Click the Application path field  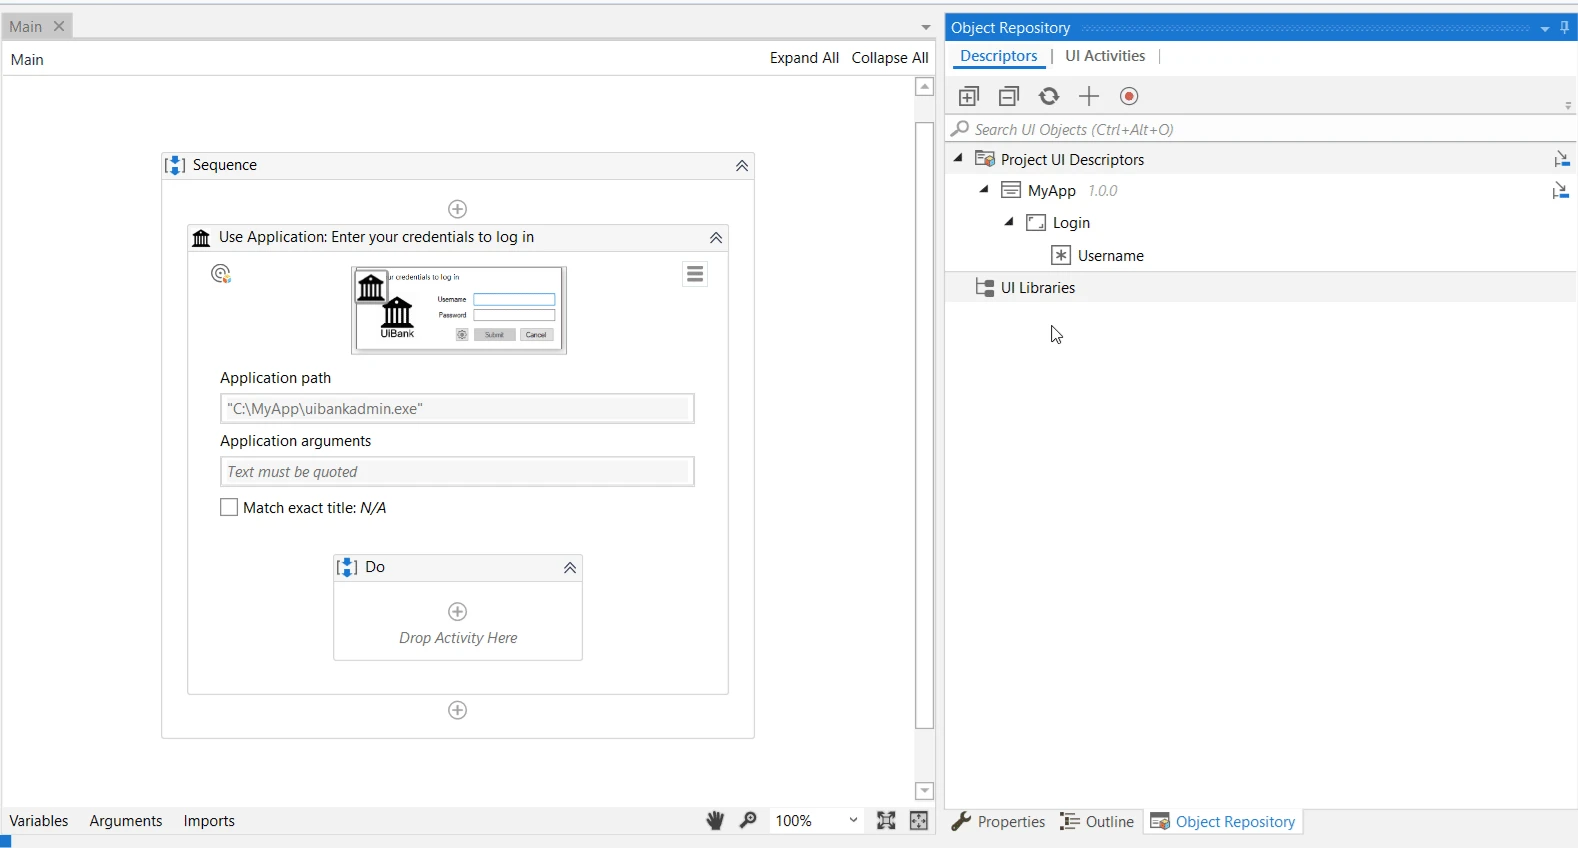pos(457,408)
